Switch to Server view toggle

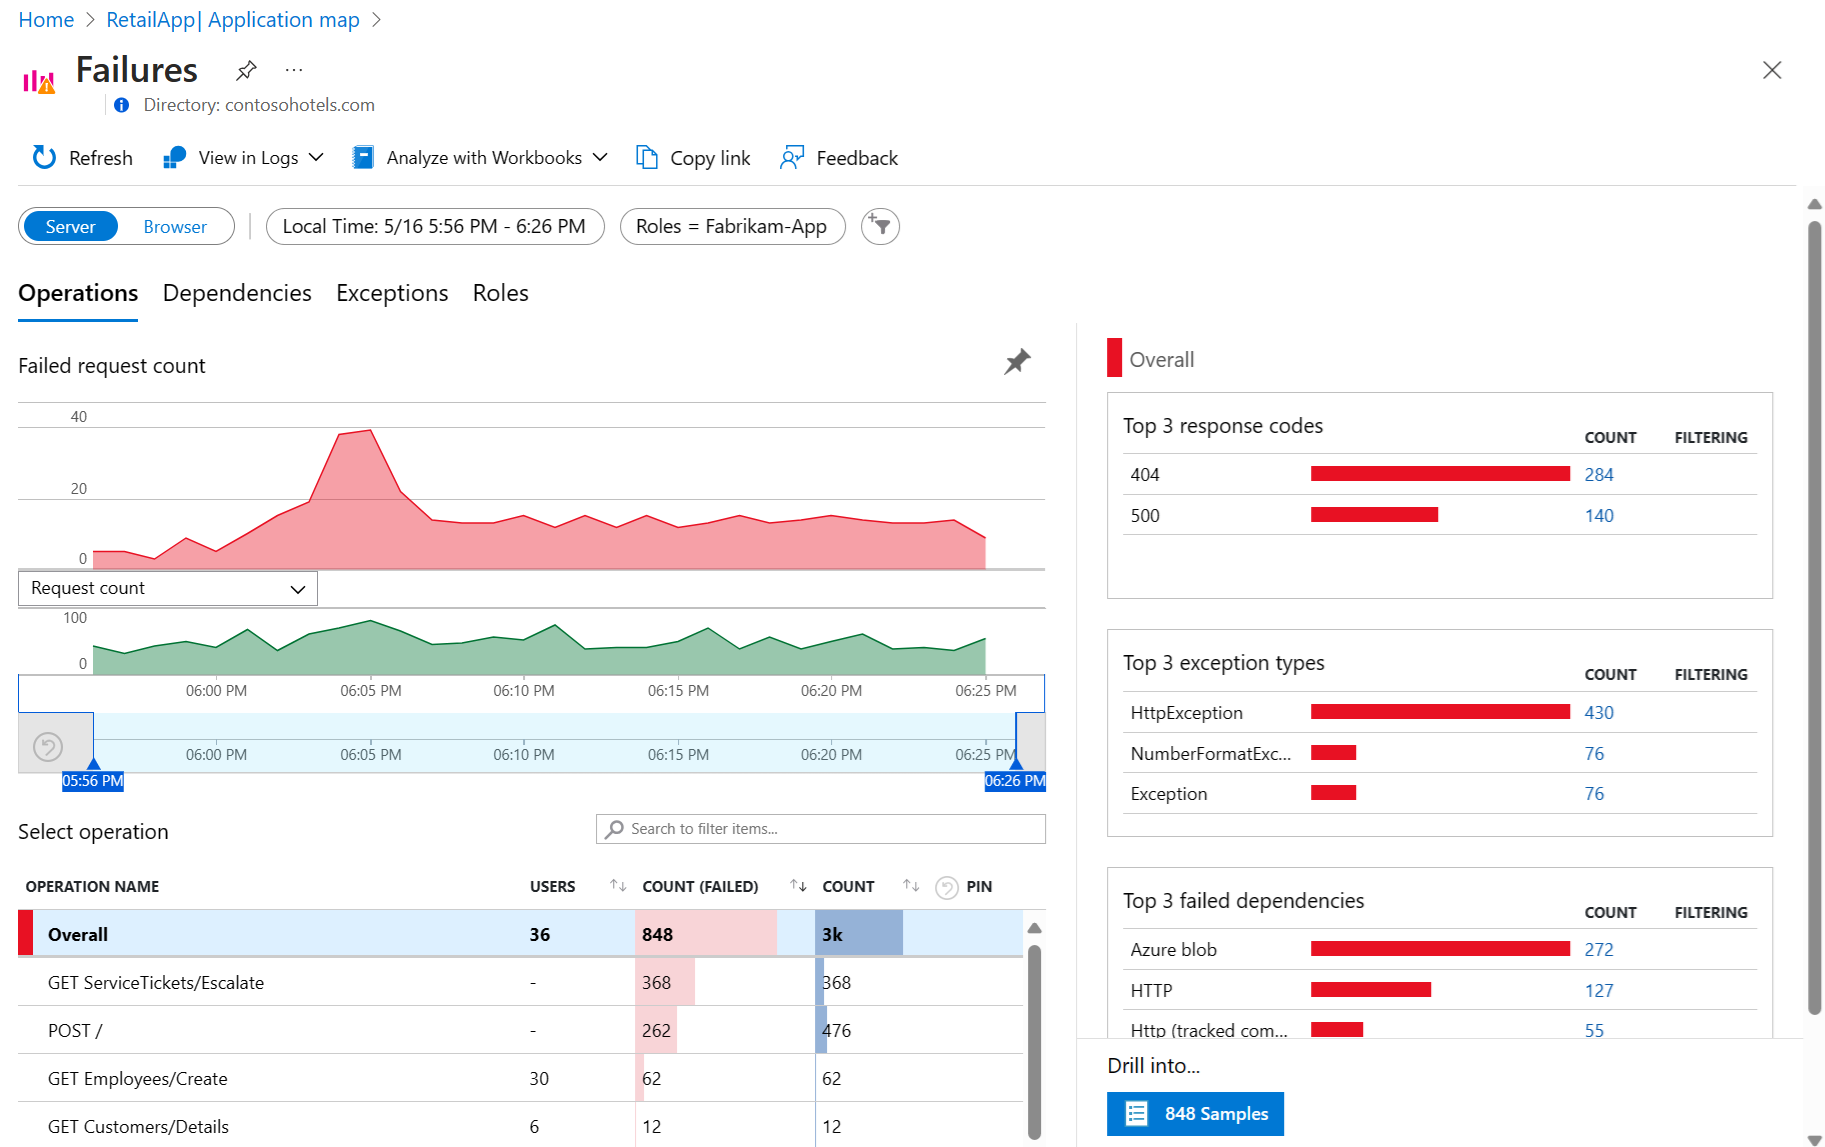[x=71, y=227]
